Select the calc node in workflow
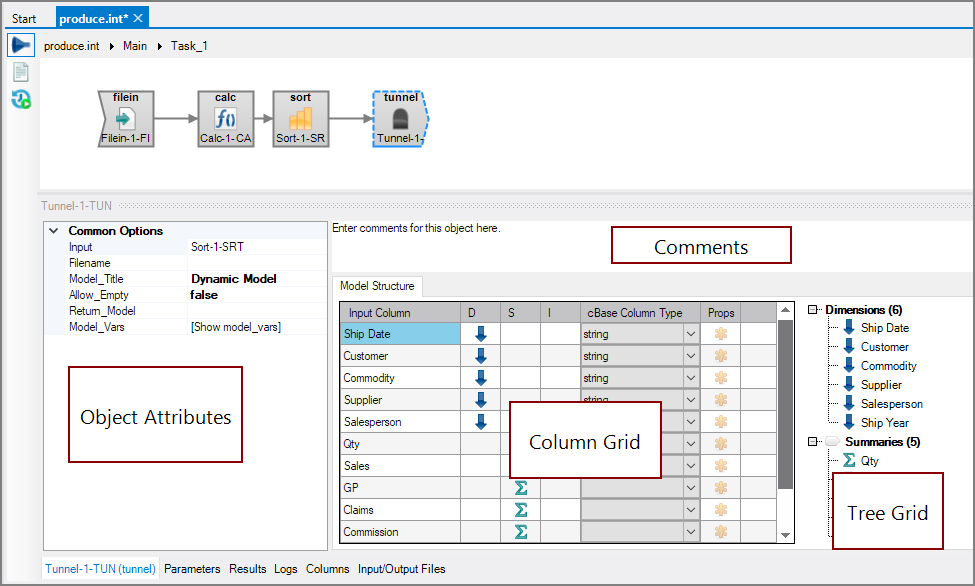The height and width of the screenshot is (586, 975). (x=225, y=119)
